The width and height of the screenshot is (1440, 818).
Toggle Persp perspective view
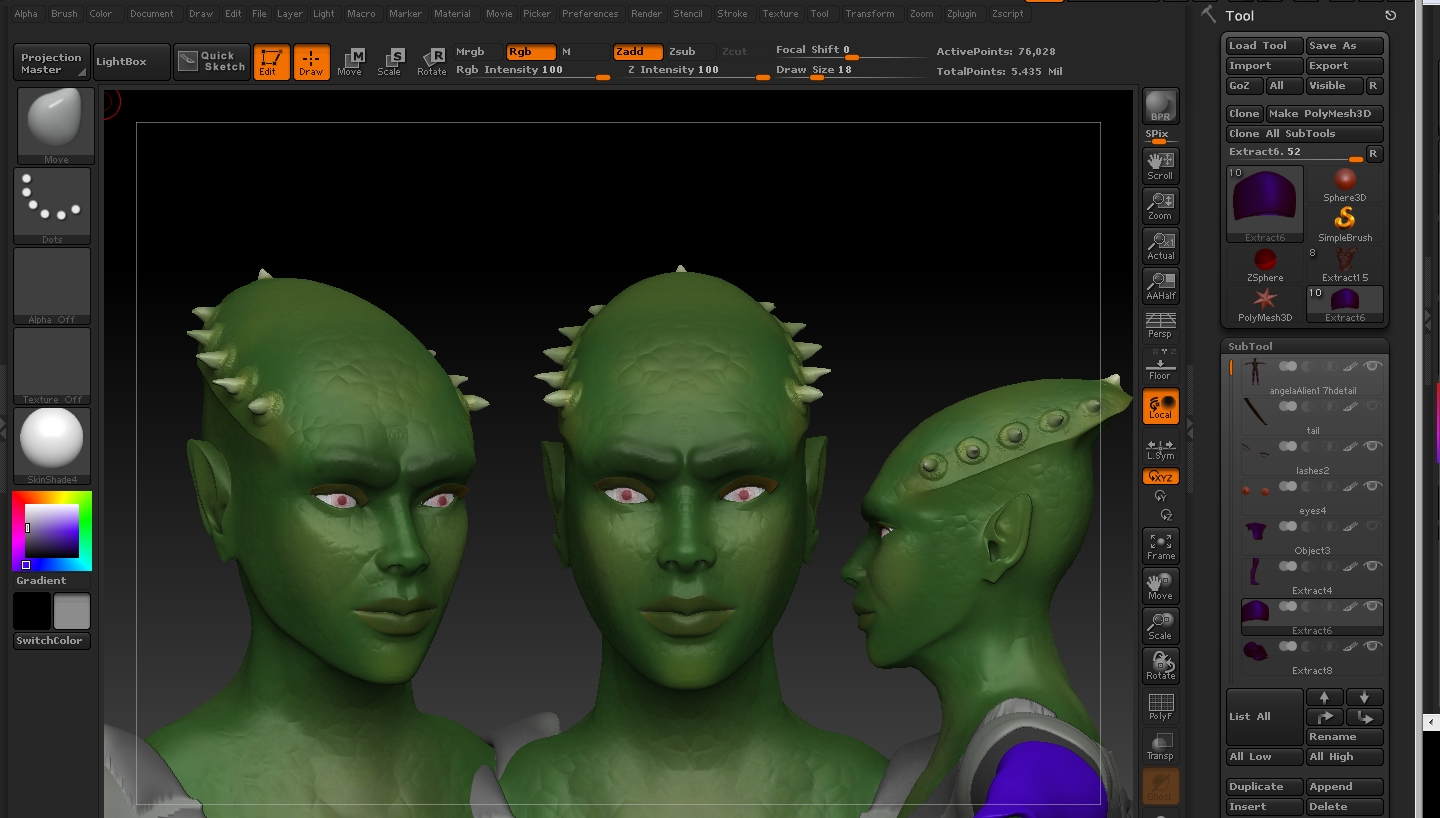point(1160,325)
